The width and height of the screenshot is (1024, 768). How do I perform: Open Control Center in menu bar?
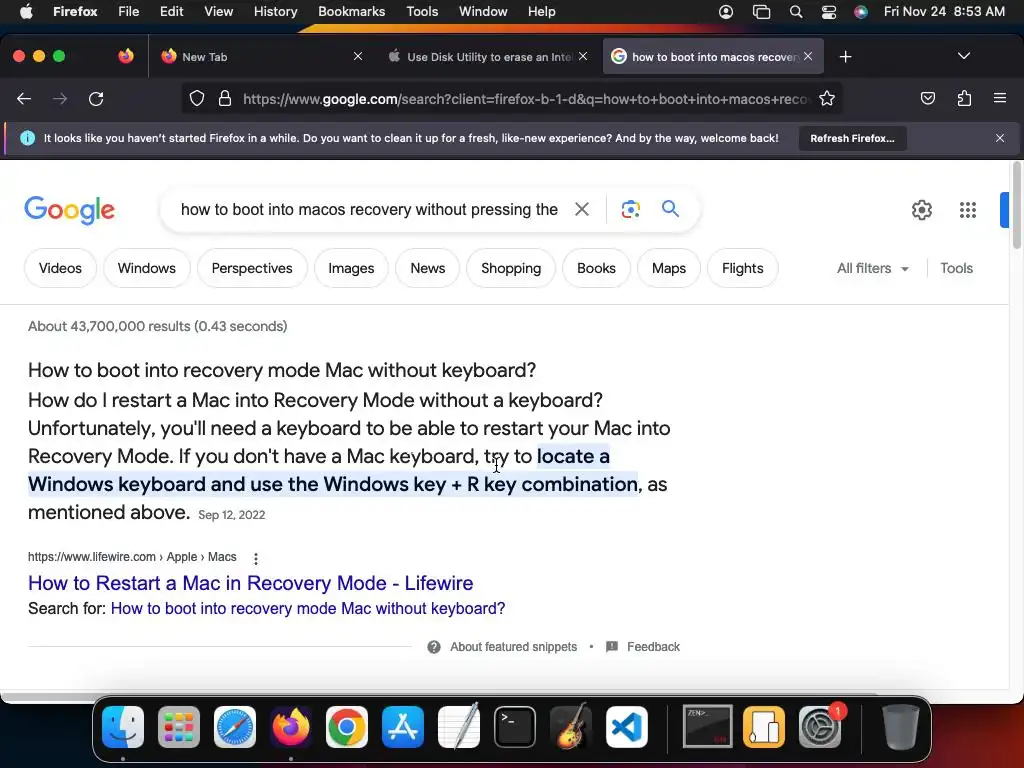(x=828, y=12)
